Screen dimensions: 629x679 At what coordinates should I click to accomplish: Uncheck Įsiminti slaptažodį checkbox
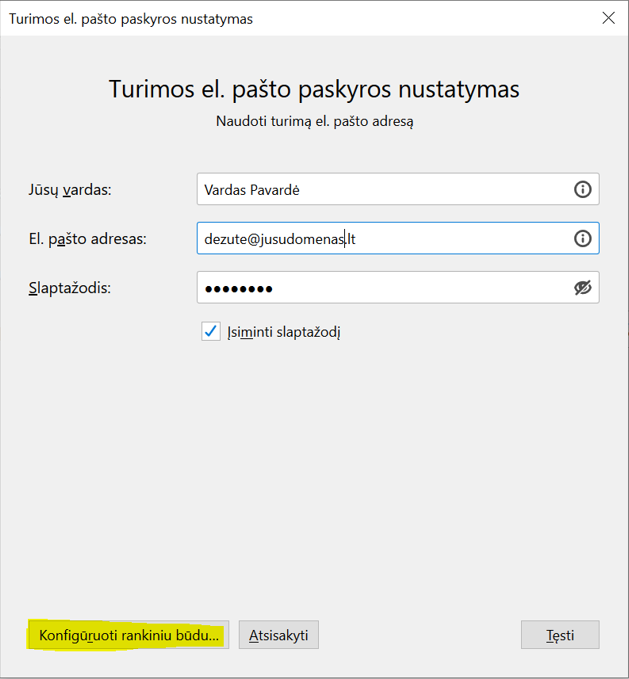click(x=211, y=332)
